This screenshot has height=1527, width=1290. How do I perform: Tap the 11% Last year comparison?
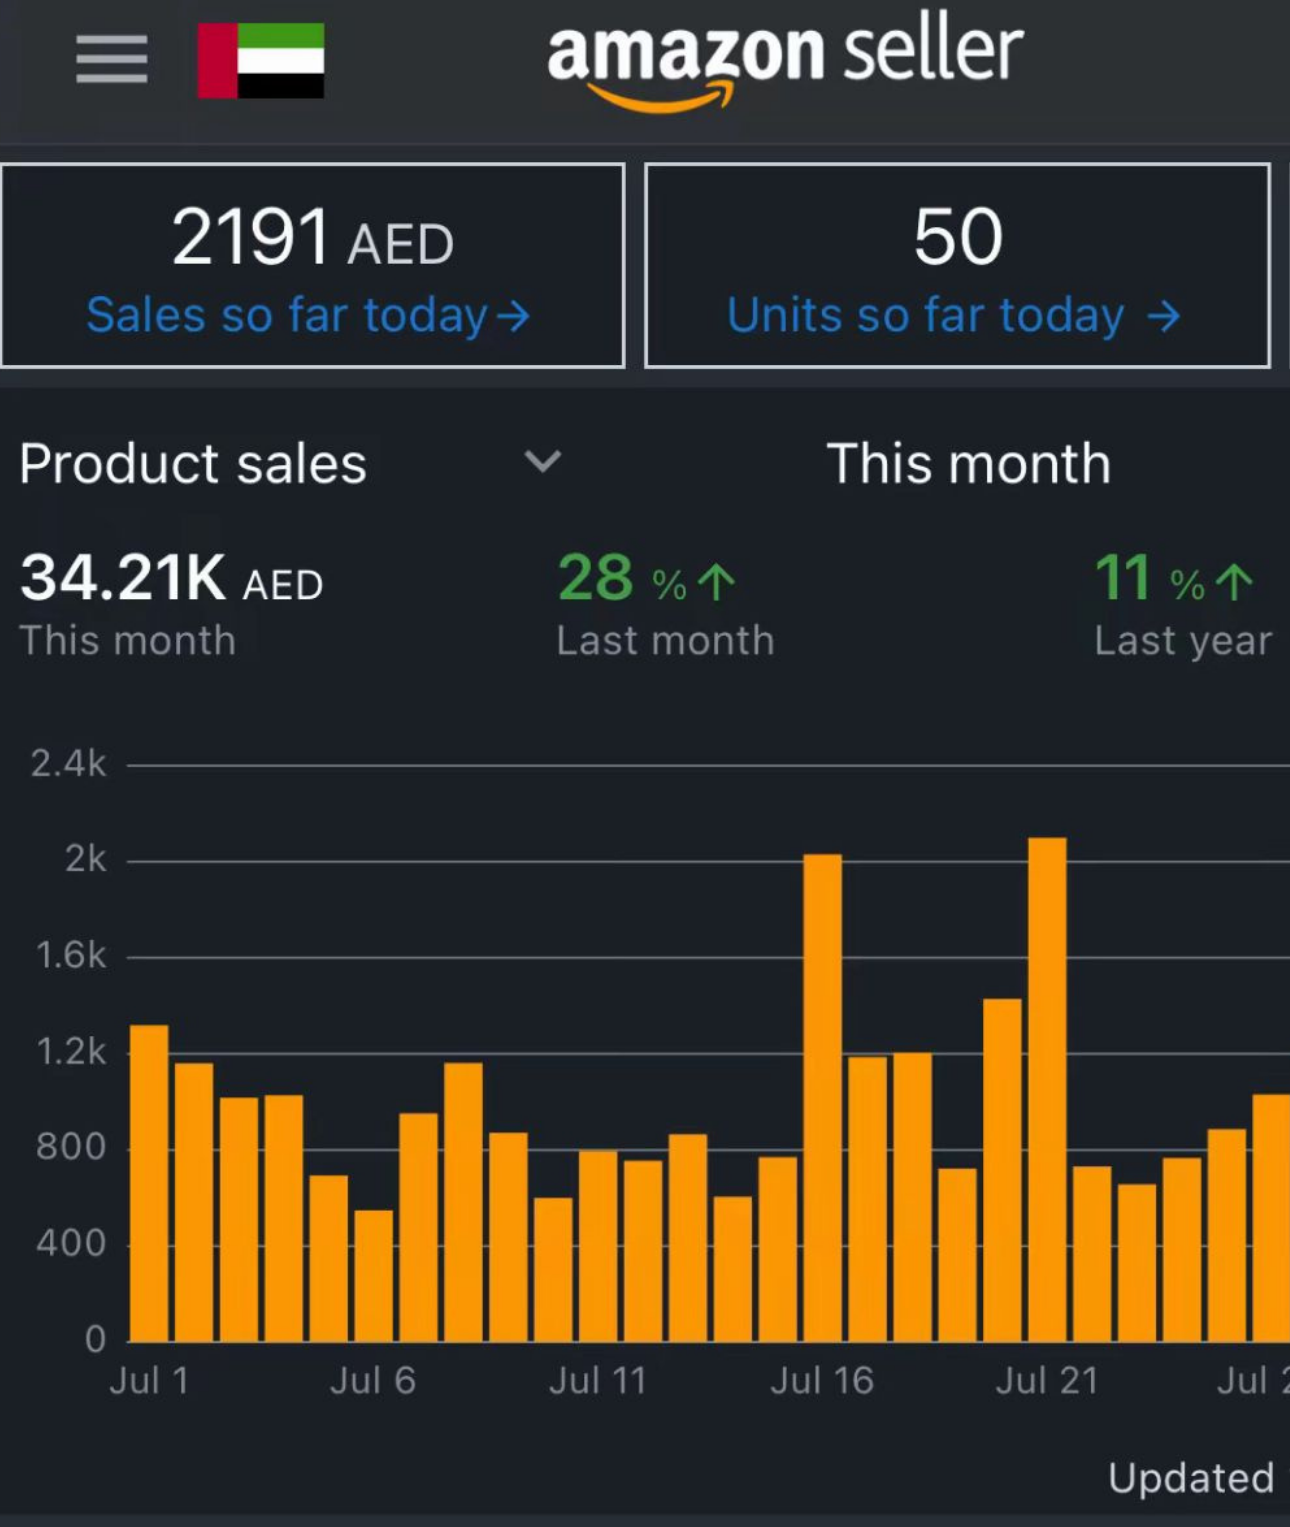tap(1183, 604)
